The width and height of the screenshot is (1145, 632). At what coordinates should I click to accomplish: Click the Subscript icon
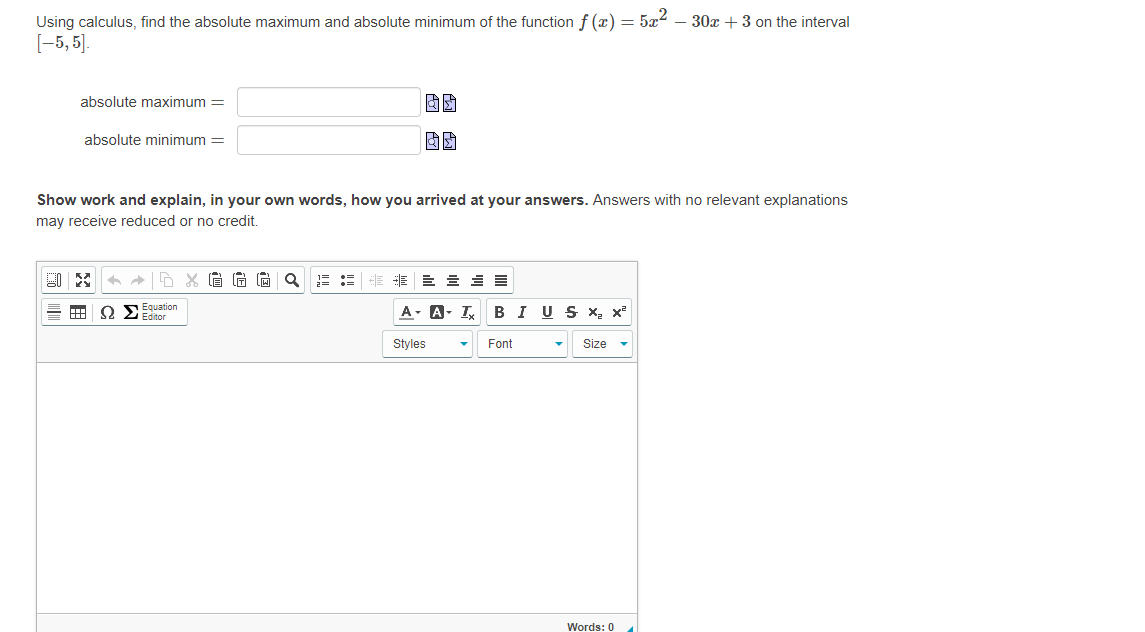click(594, 312)
